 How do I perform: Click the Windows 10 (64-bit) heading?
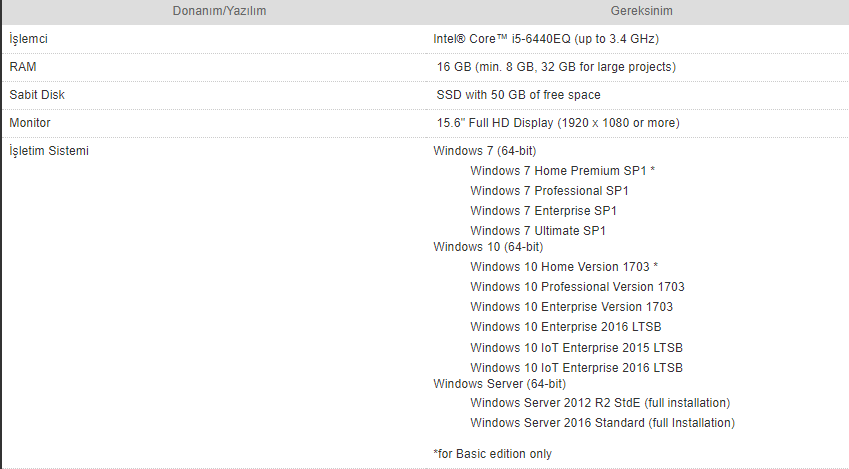tap(488, 246)
